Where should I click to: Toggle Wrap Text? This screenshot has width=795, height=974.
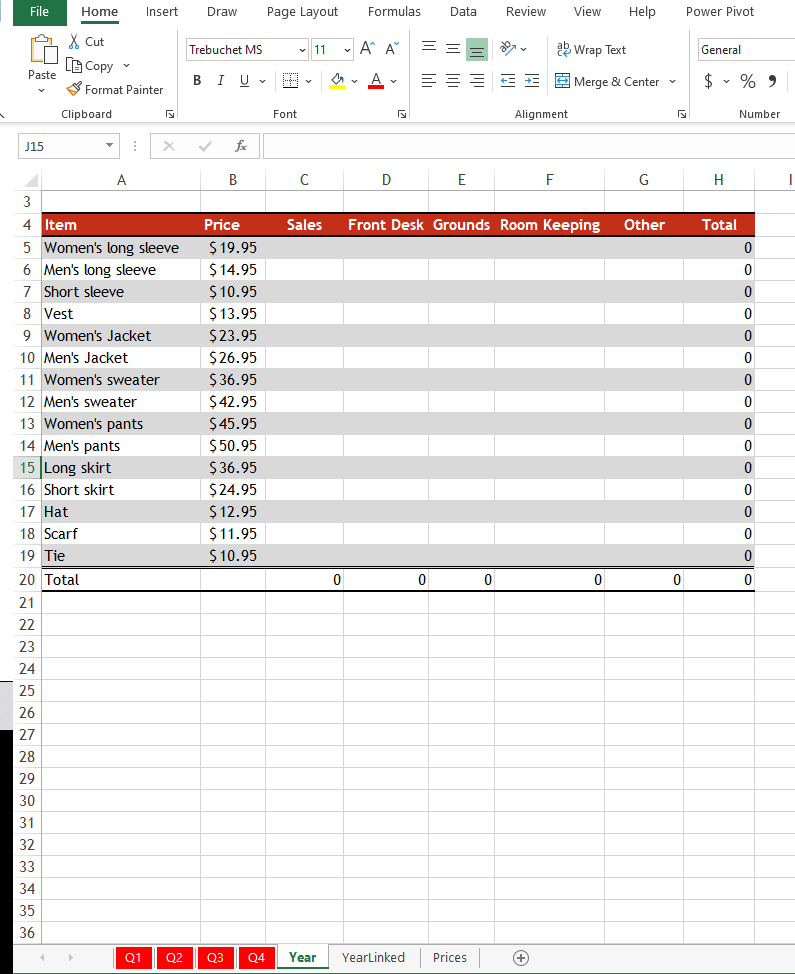coord(591,50)
